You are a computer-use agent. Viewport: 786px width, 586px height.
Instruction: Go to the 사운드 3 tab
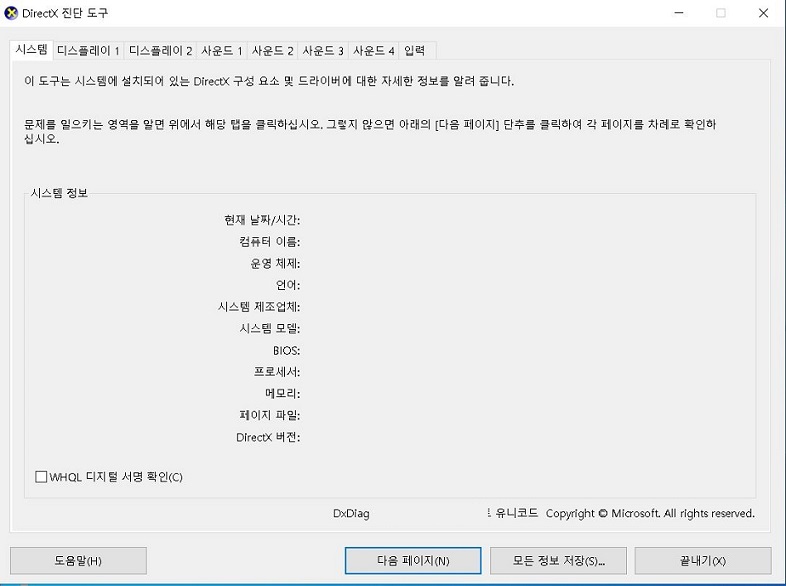point(323,51)
